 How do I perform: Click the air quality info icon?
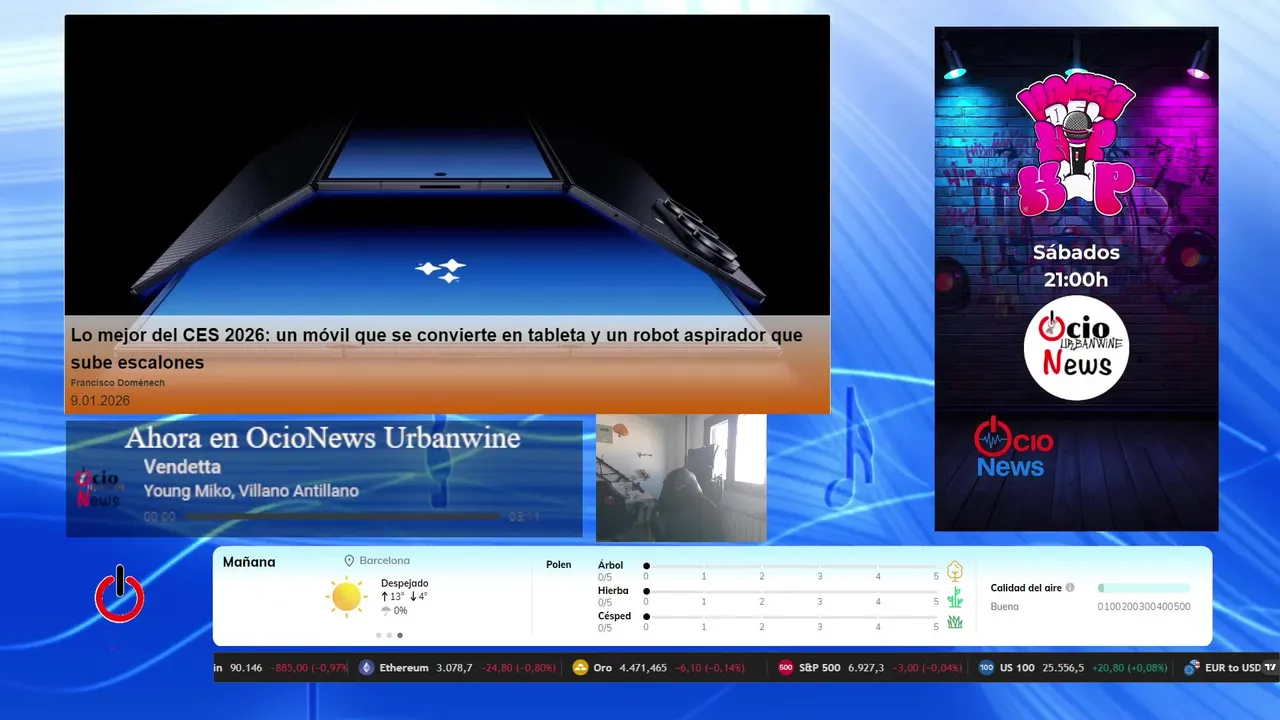click(x=1070, y=588)
